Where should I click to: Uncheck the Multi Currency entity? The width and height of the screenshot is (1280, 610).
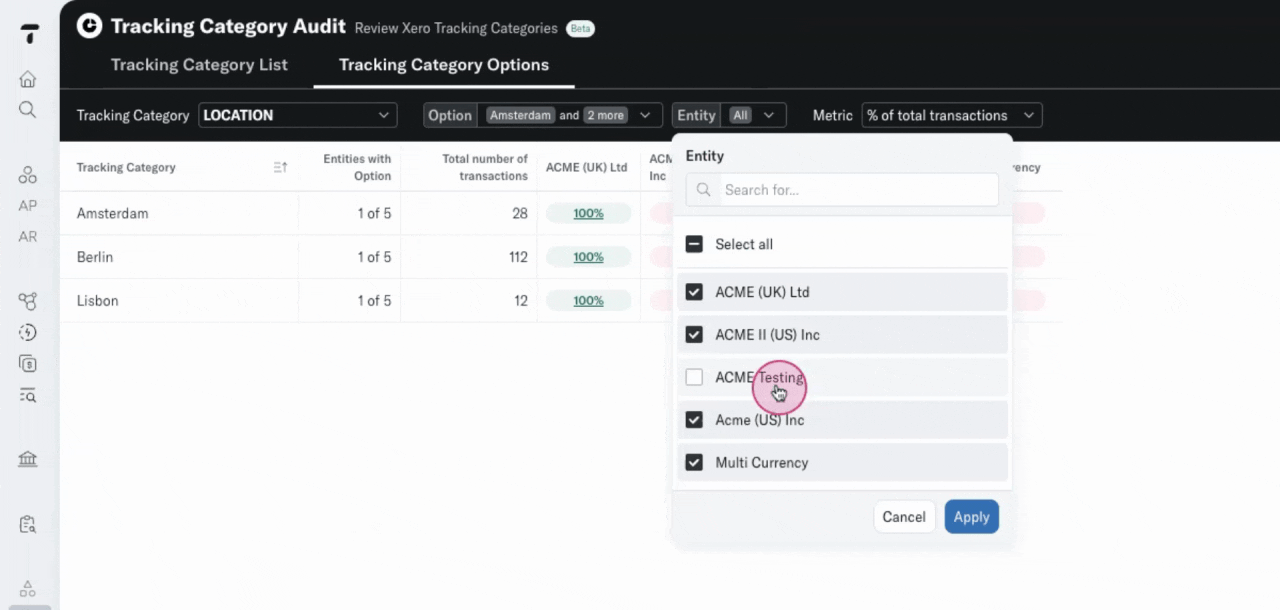click(694, 463)
